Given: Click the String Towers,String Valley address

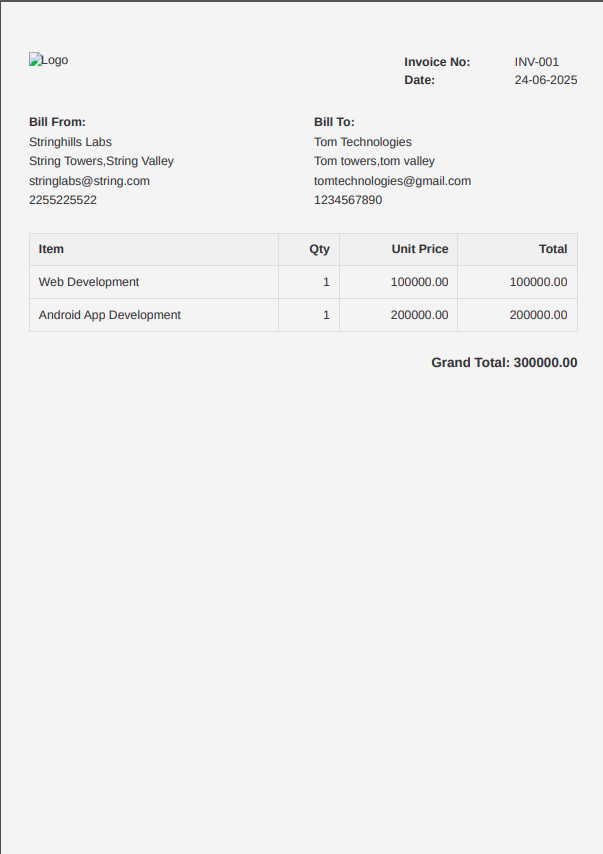Looking at the screenshot, I should coord(101,161).
